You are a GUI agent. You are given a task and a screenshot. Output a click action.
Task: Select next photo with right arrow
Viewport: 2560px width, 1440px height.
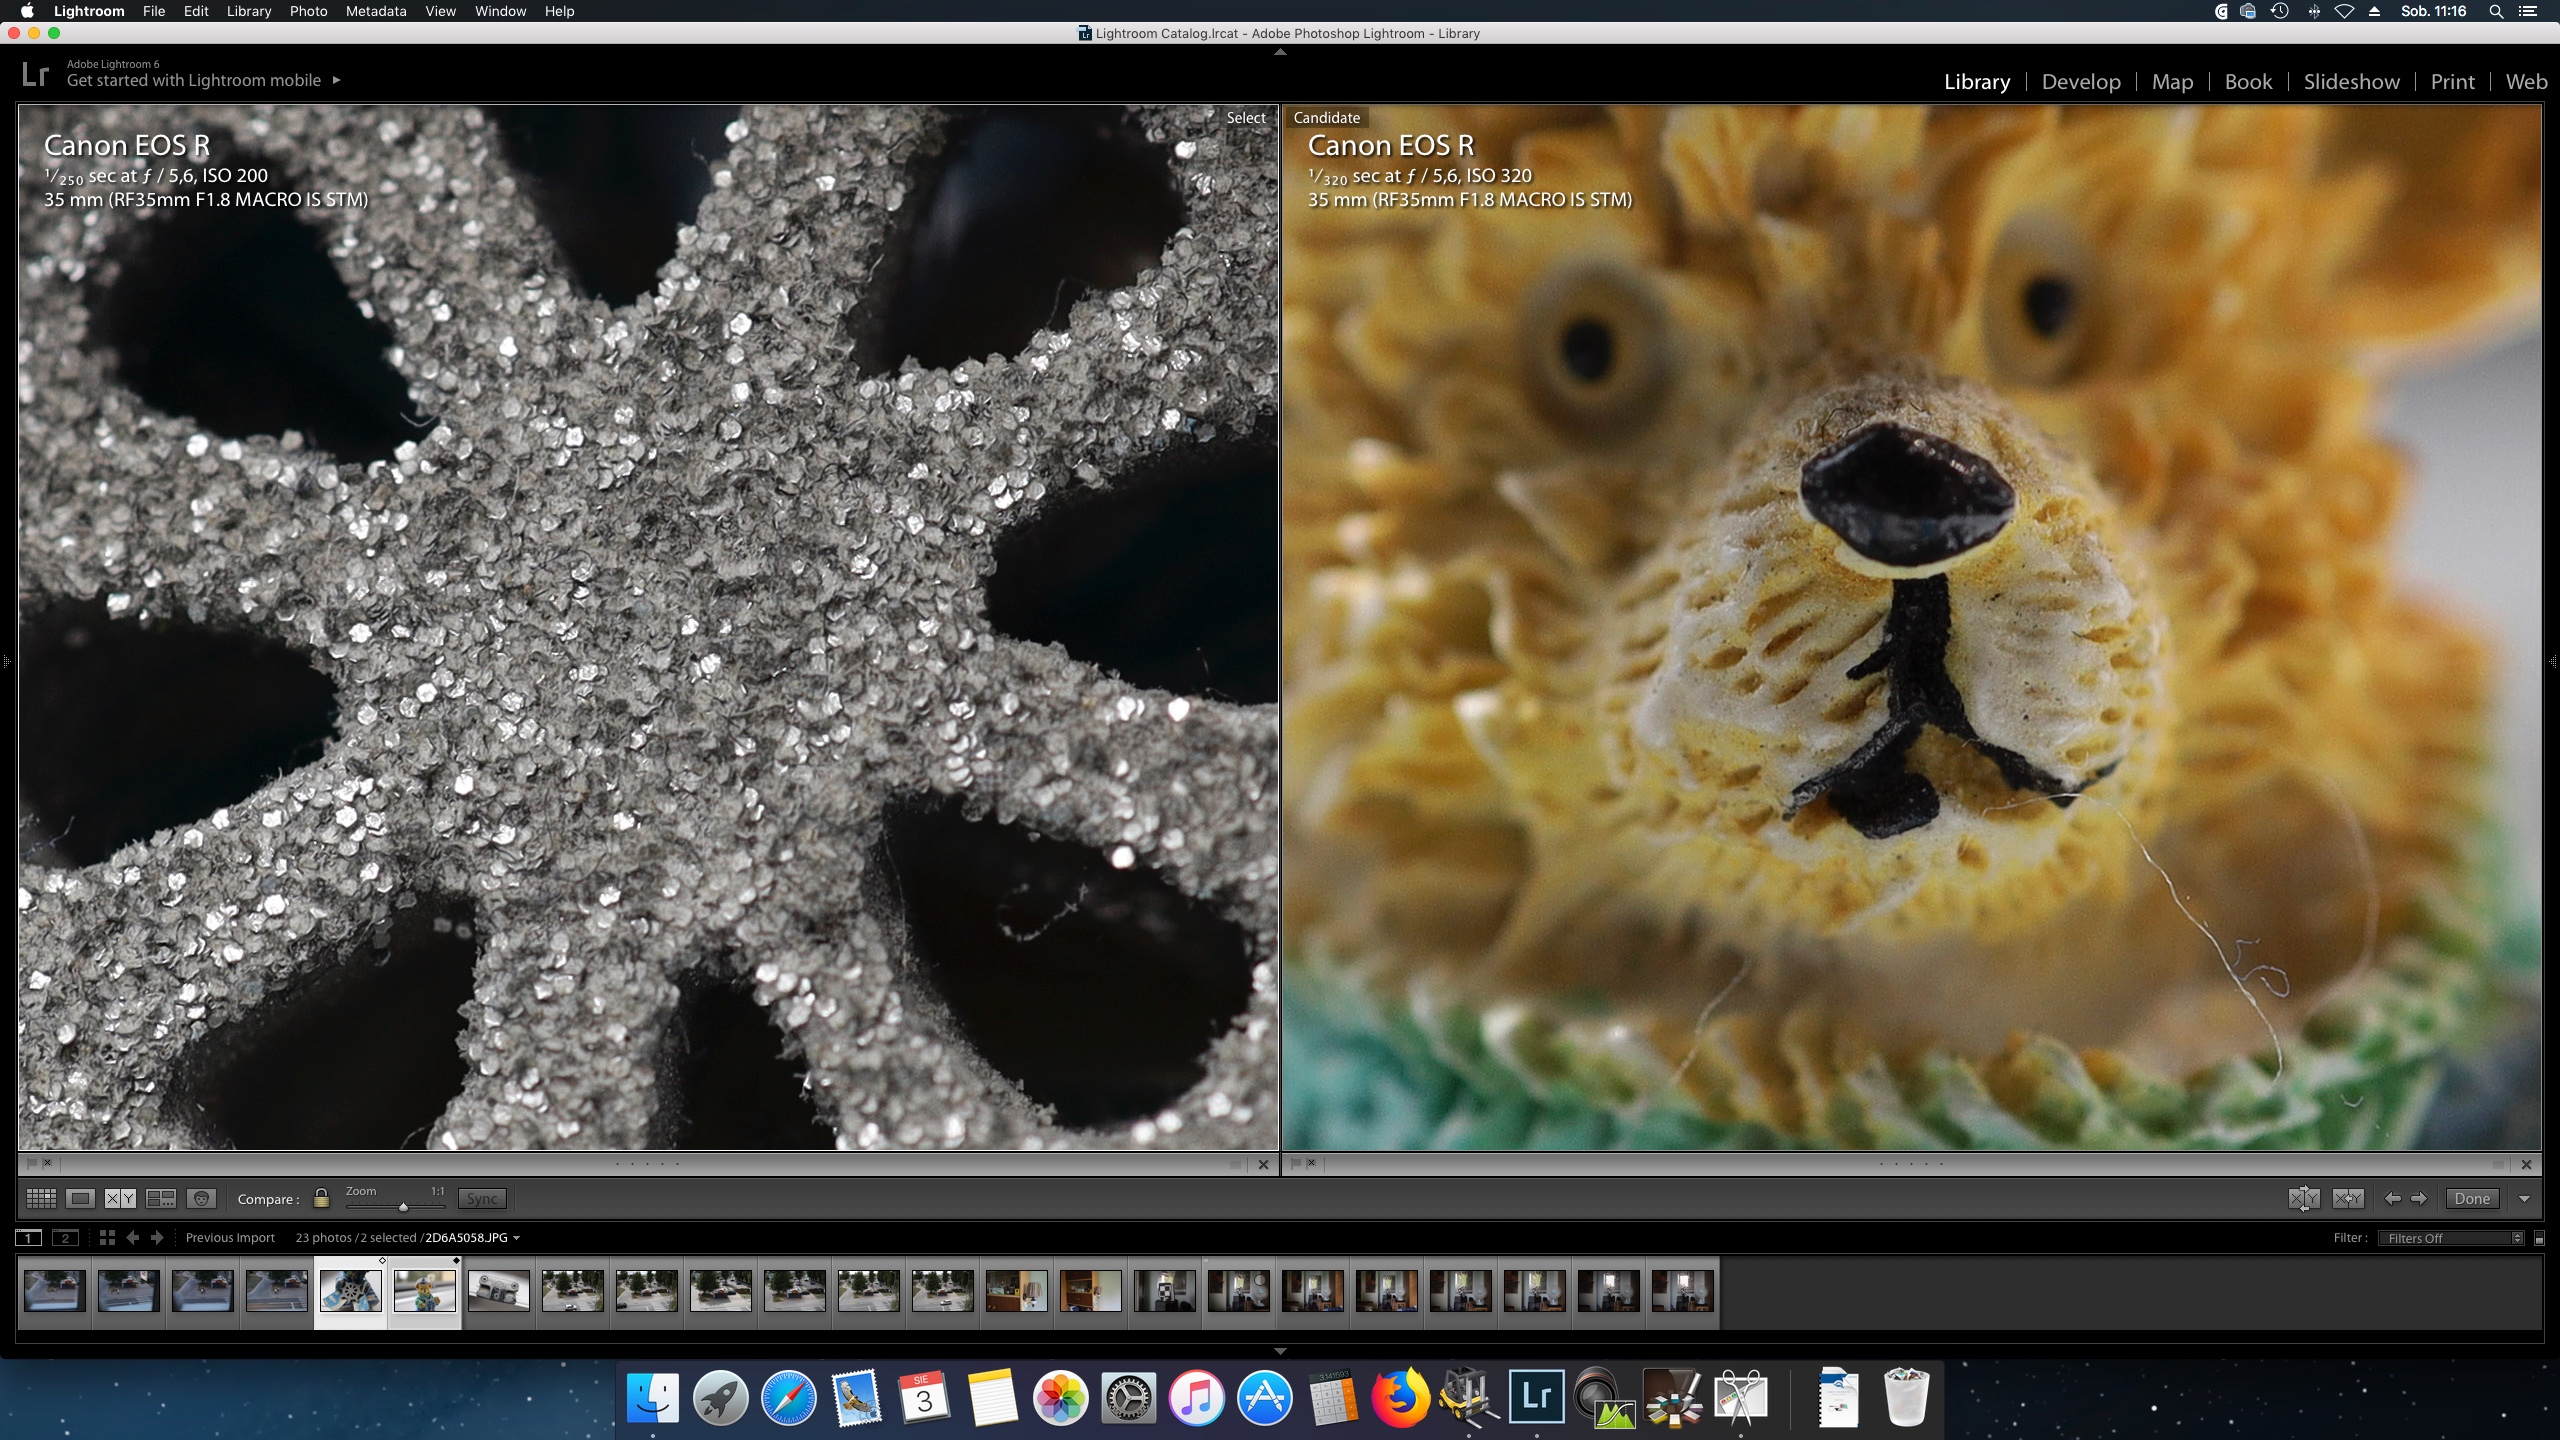[2419, 1198]
